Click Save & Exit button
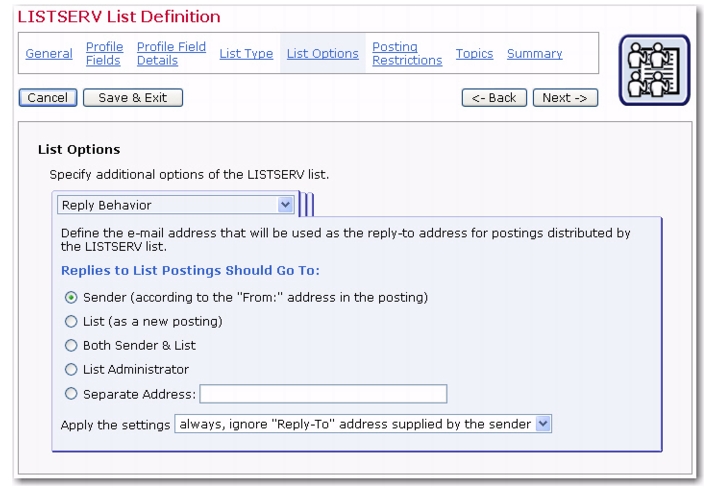This screenshot has width=716, height=488. 133,98
